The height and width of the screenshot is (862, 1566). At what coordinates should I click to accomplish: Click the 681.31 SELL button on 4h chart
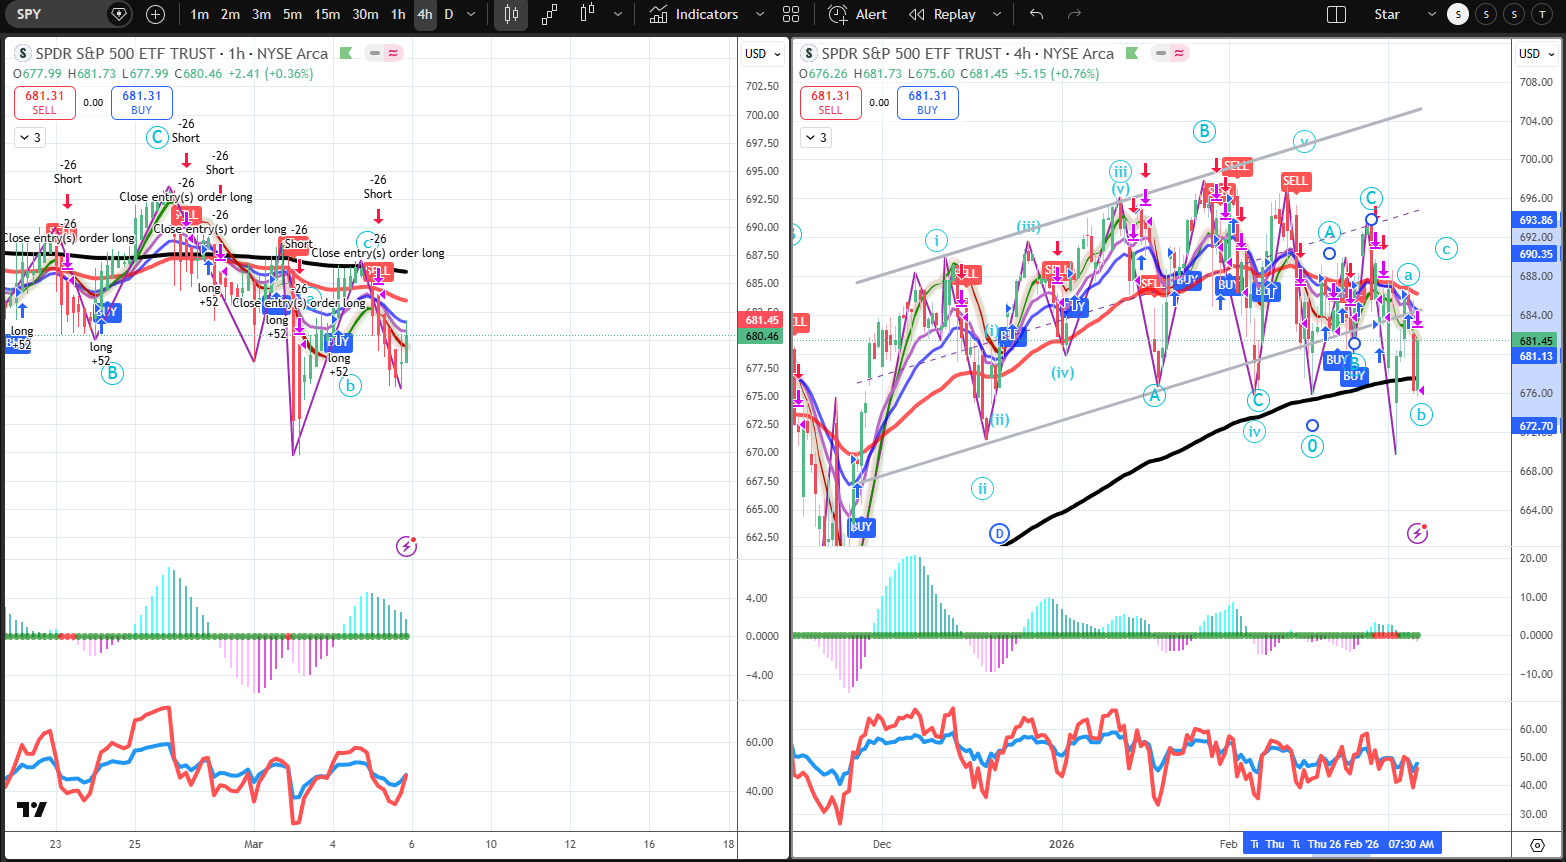[830, 102]
